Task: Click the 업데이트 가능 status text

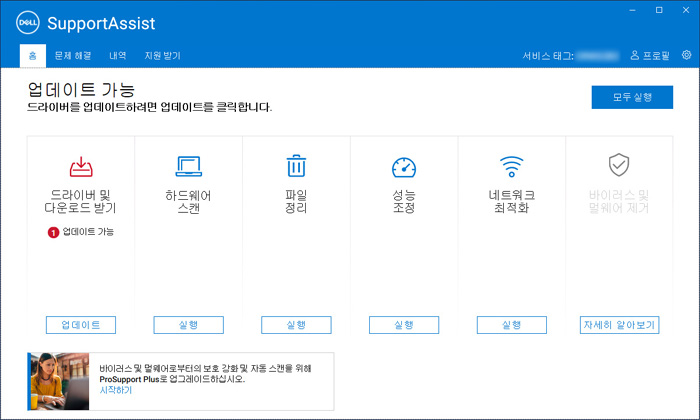Action: point(88,232)
